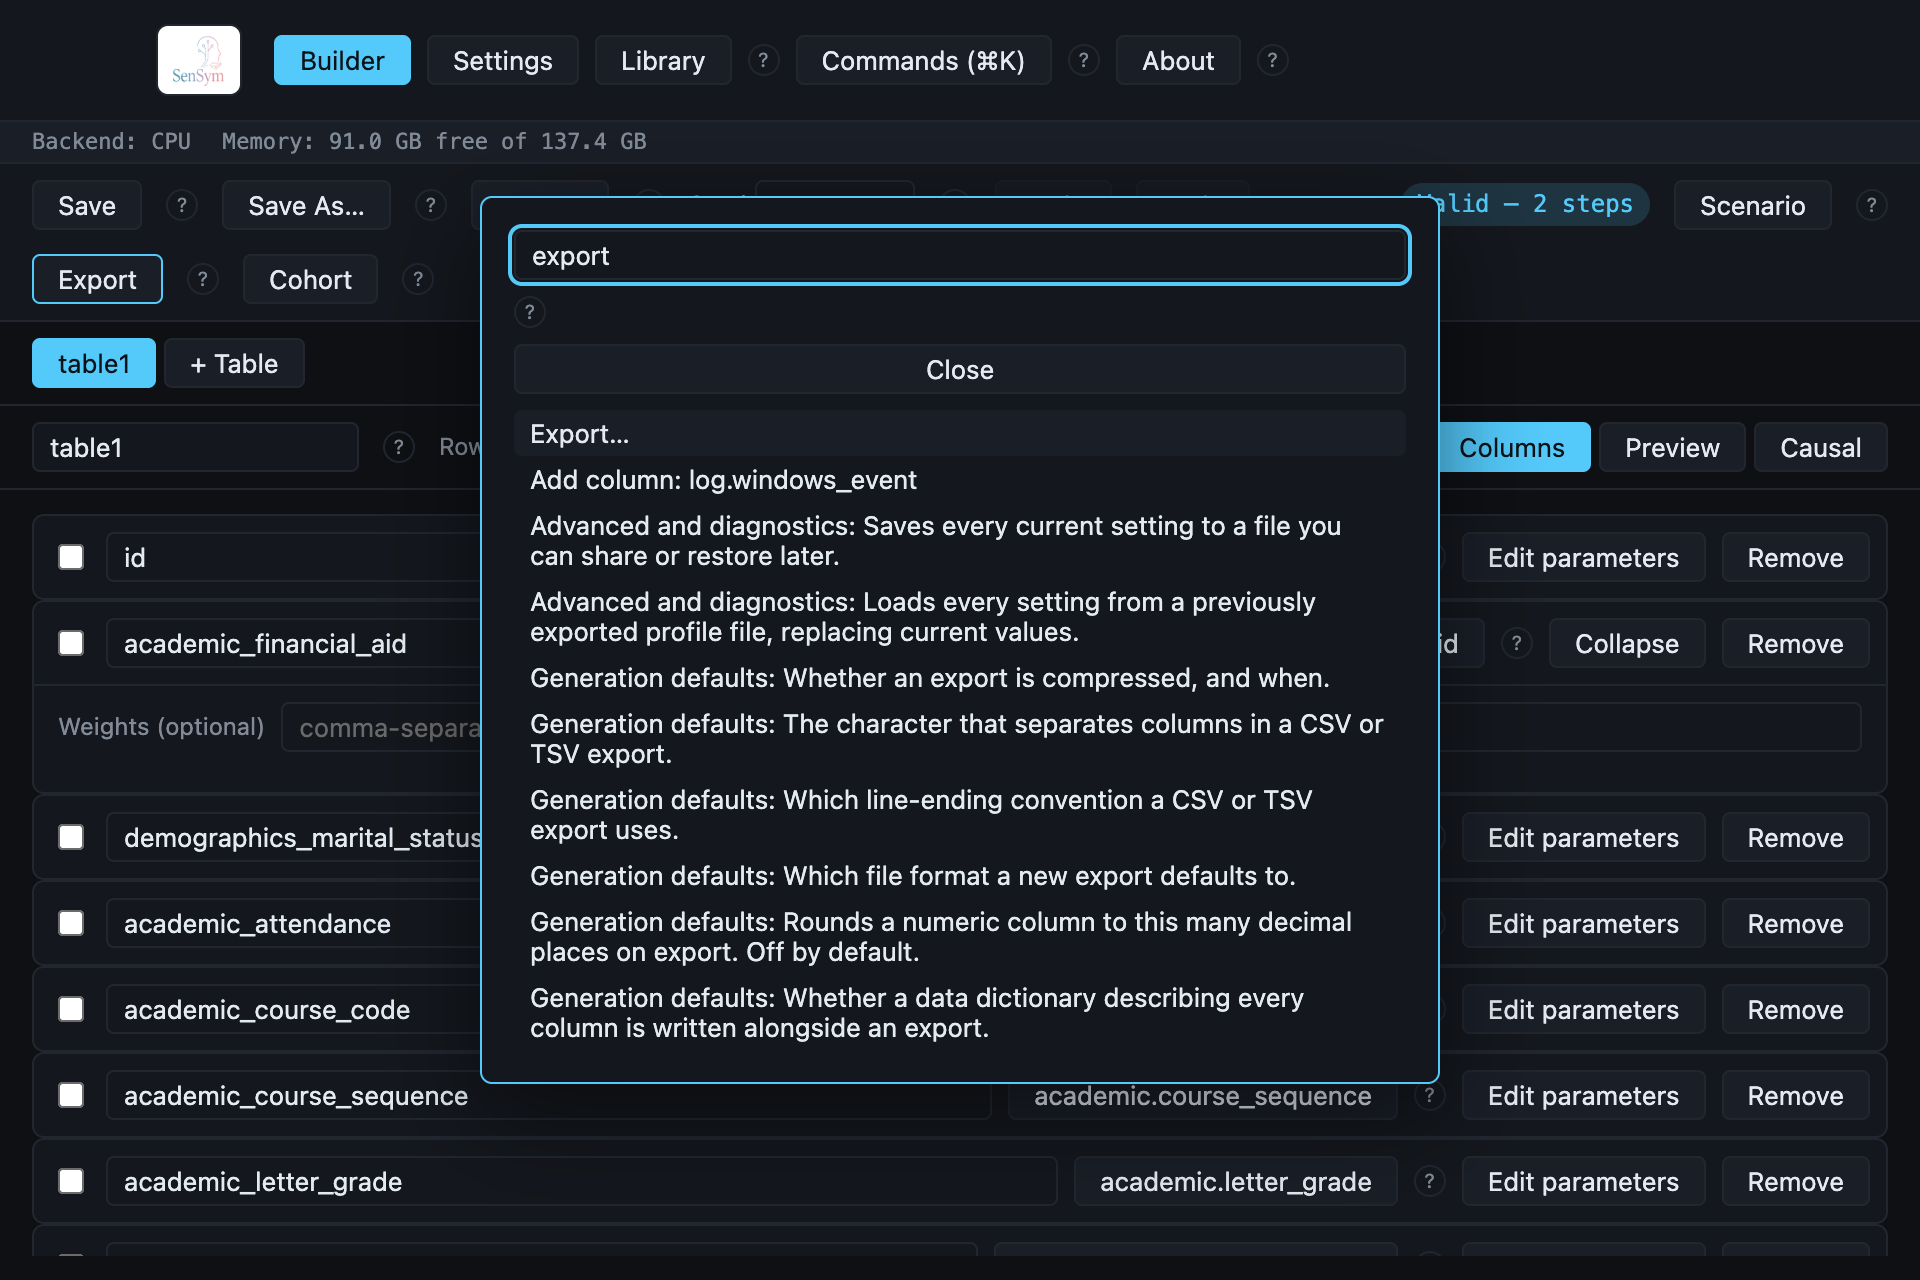Remove the academic_course_code column

coord(1795,1009)
